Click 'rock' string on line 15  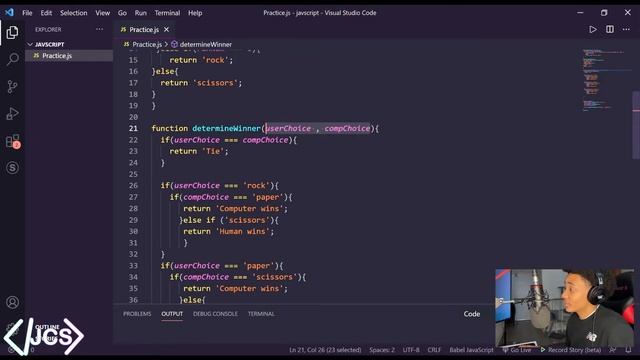(x=215, y=60)
